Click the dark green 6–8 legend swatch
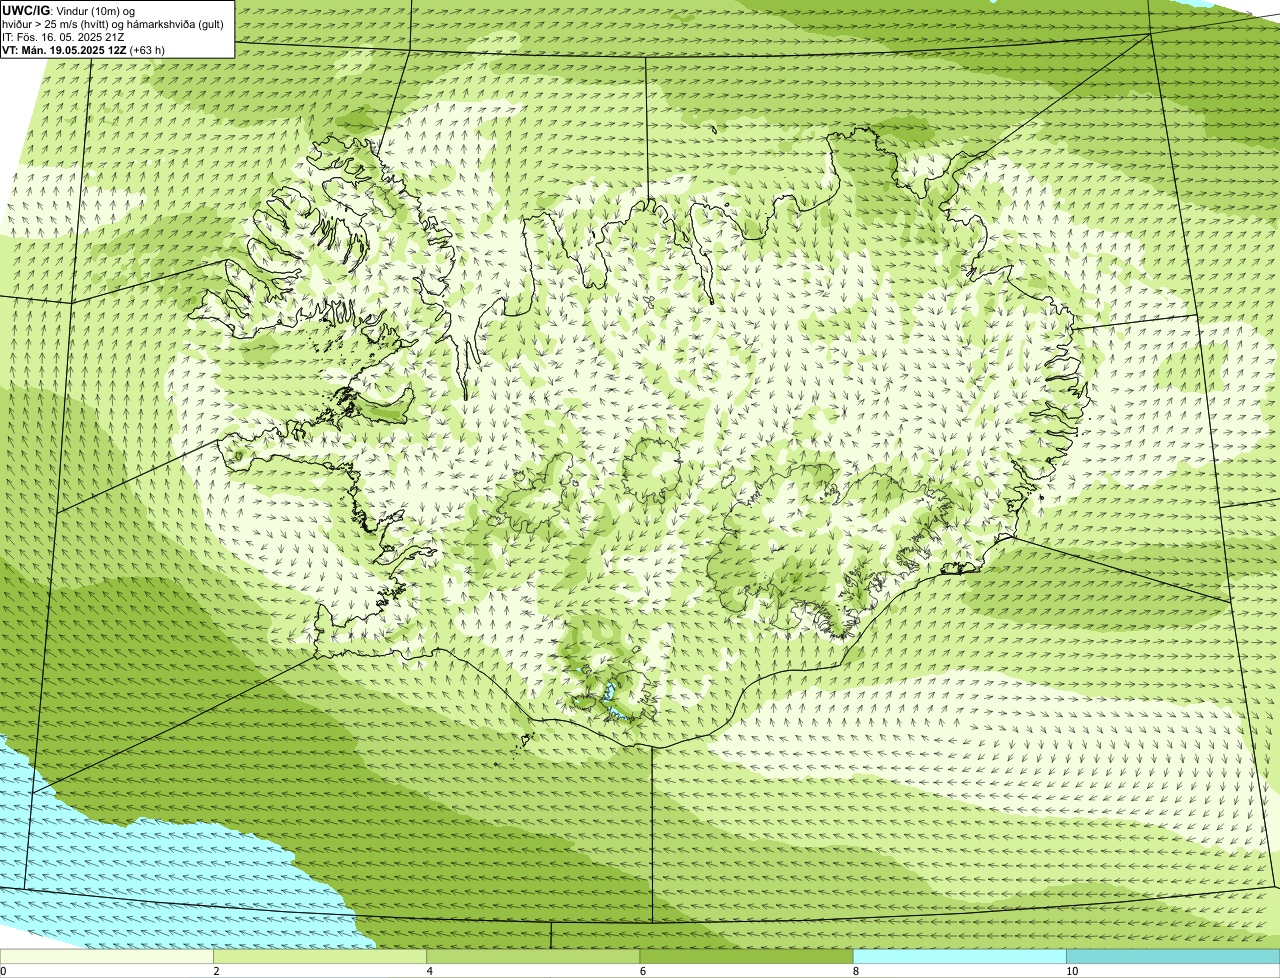 coord(746,956)
